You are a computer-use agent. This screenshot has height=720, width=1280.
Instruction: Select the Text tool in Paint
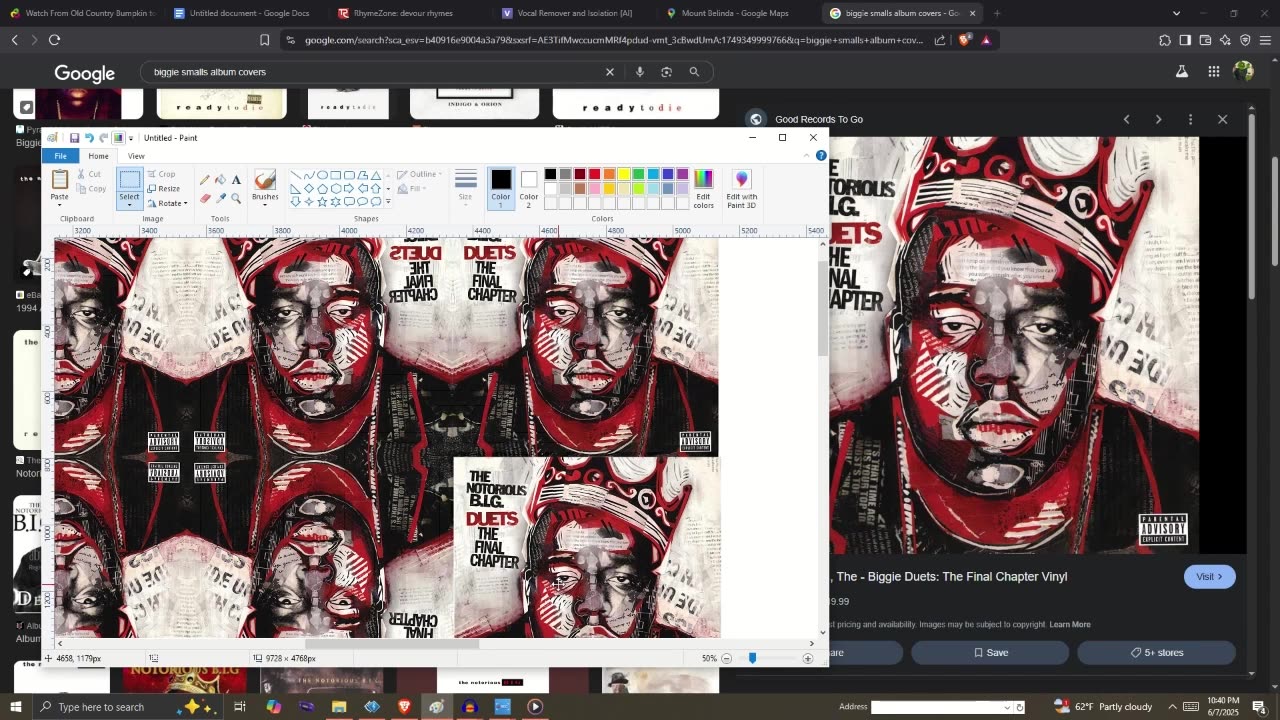click(236, 180)
